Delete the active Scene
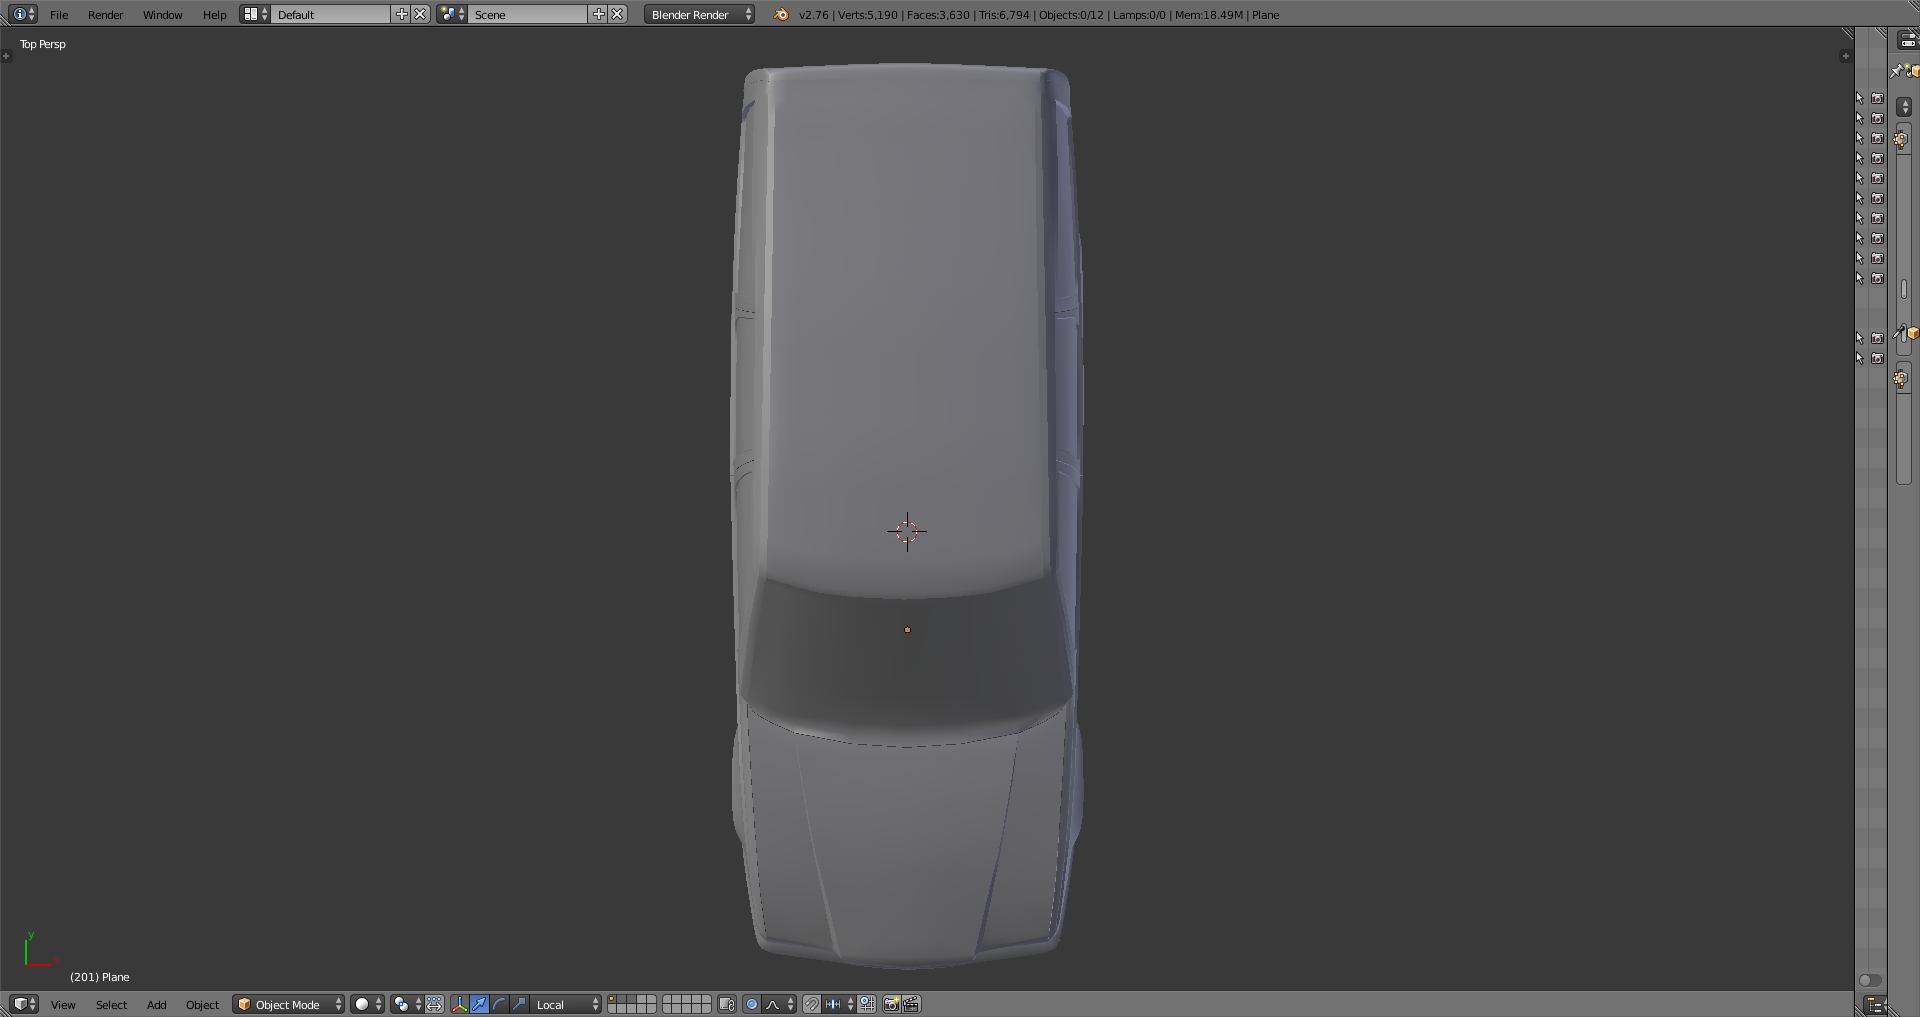Image resolution: width=1920 pixels, height=1017 pixels. point(618,14)
